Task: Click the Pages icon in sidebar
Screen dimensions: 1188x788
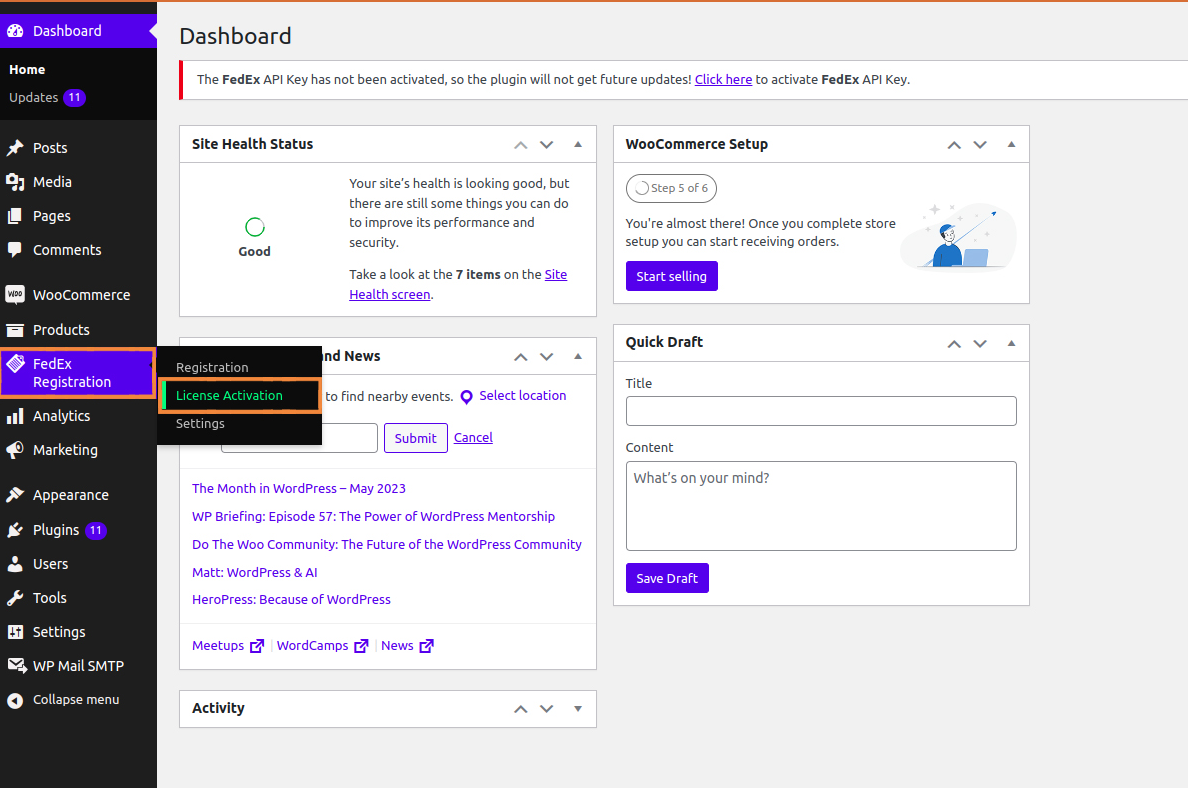Action: [x=15, y=216]
